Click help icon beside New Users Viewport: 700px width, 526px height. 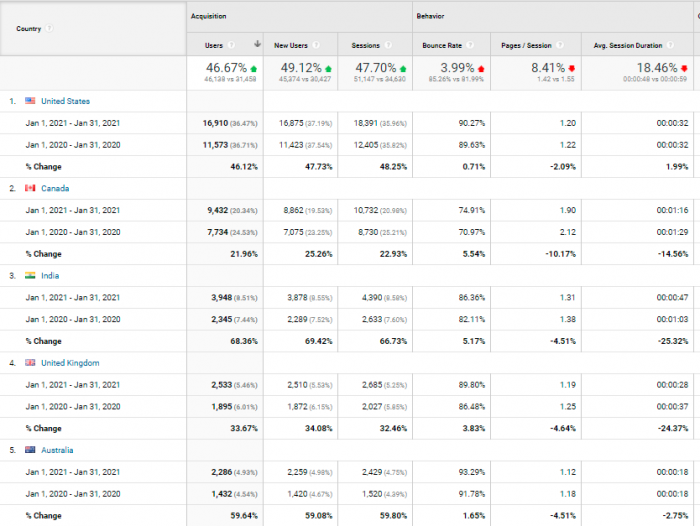[x=316, y=45]
